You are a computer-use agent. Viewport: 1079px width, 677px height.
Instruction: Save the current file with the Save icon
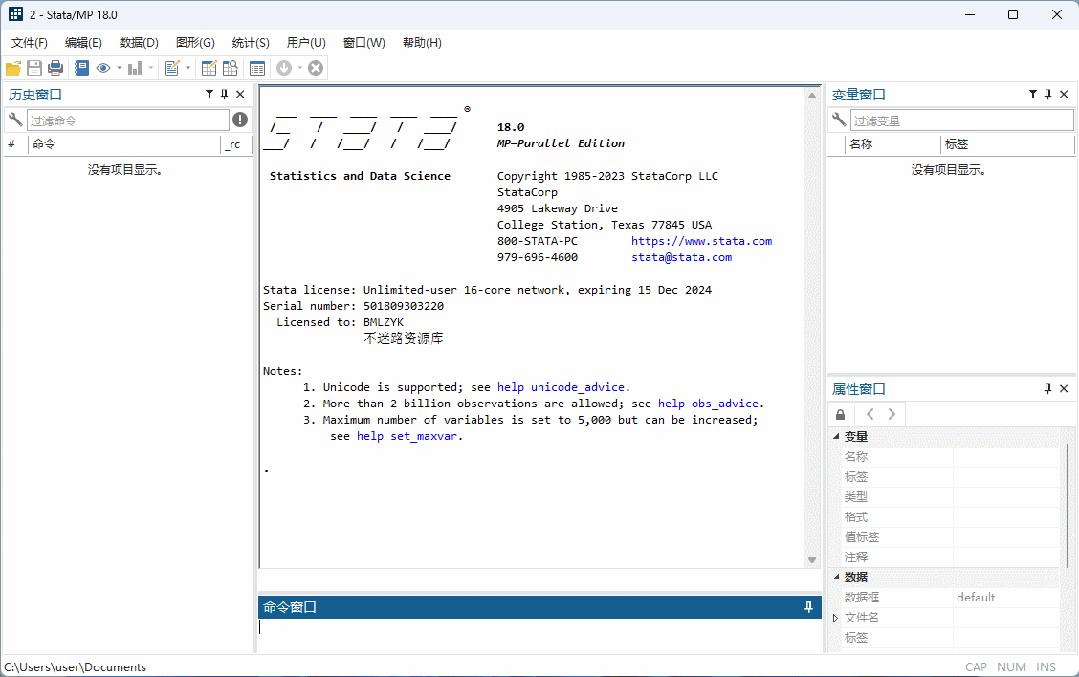point(35,68)
